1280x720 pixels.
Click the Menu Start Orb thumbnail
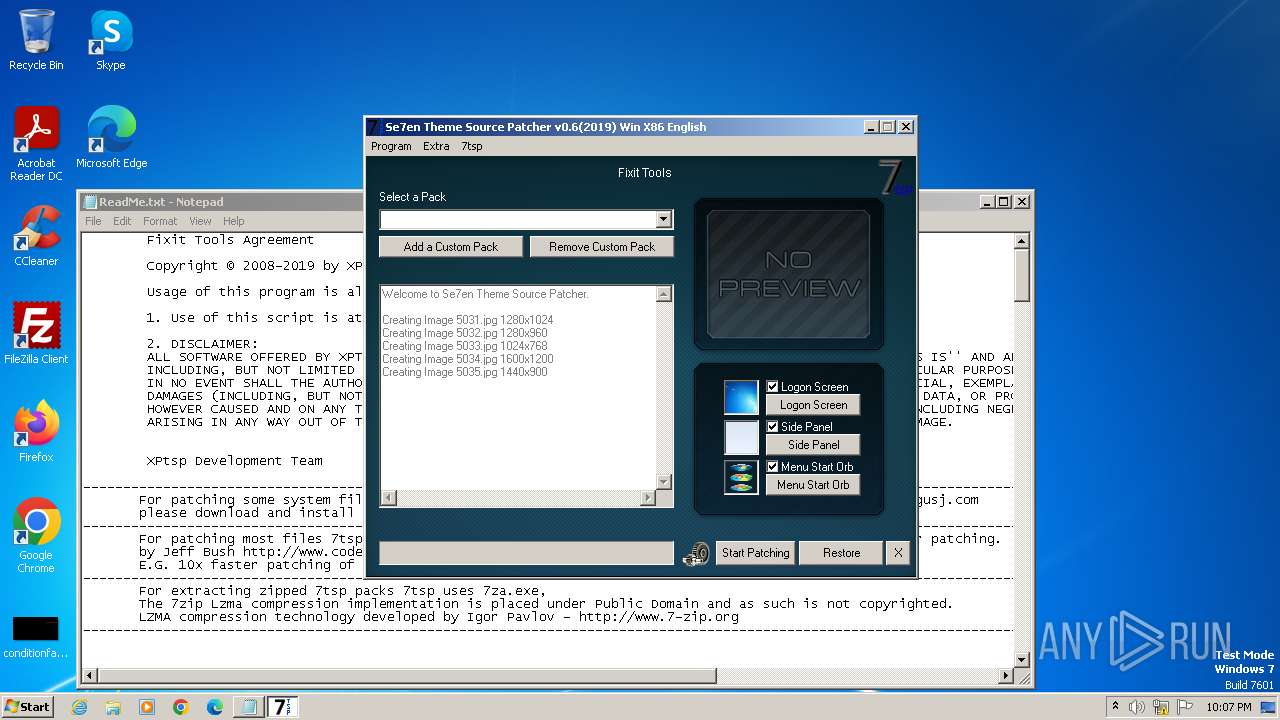click(742, 477)
